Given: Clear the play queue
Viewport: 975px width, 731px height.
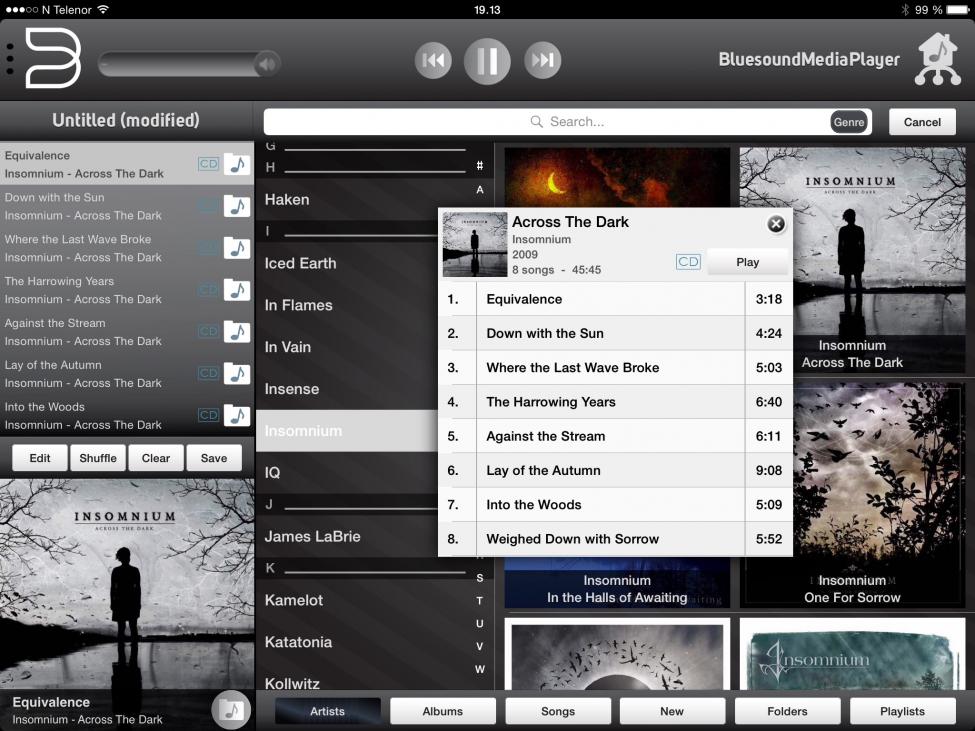Looking at the screenshot, I should tap(155, 458).
